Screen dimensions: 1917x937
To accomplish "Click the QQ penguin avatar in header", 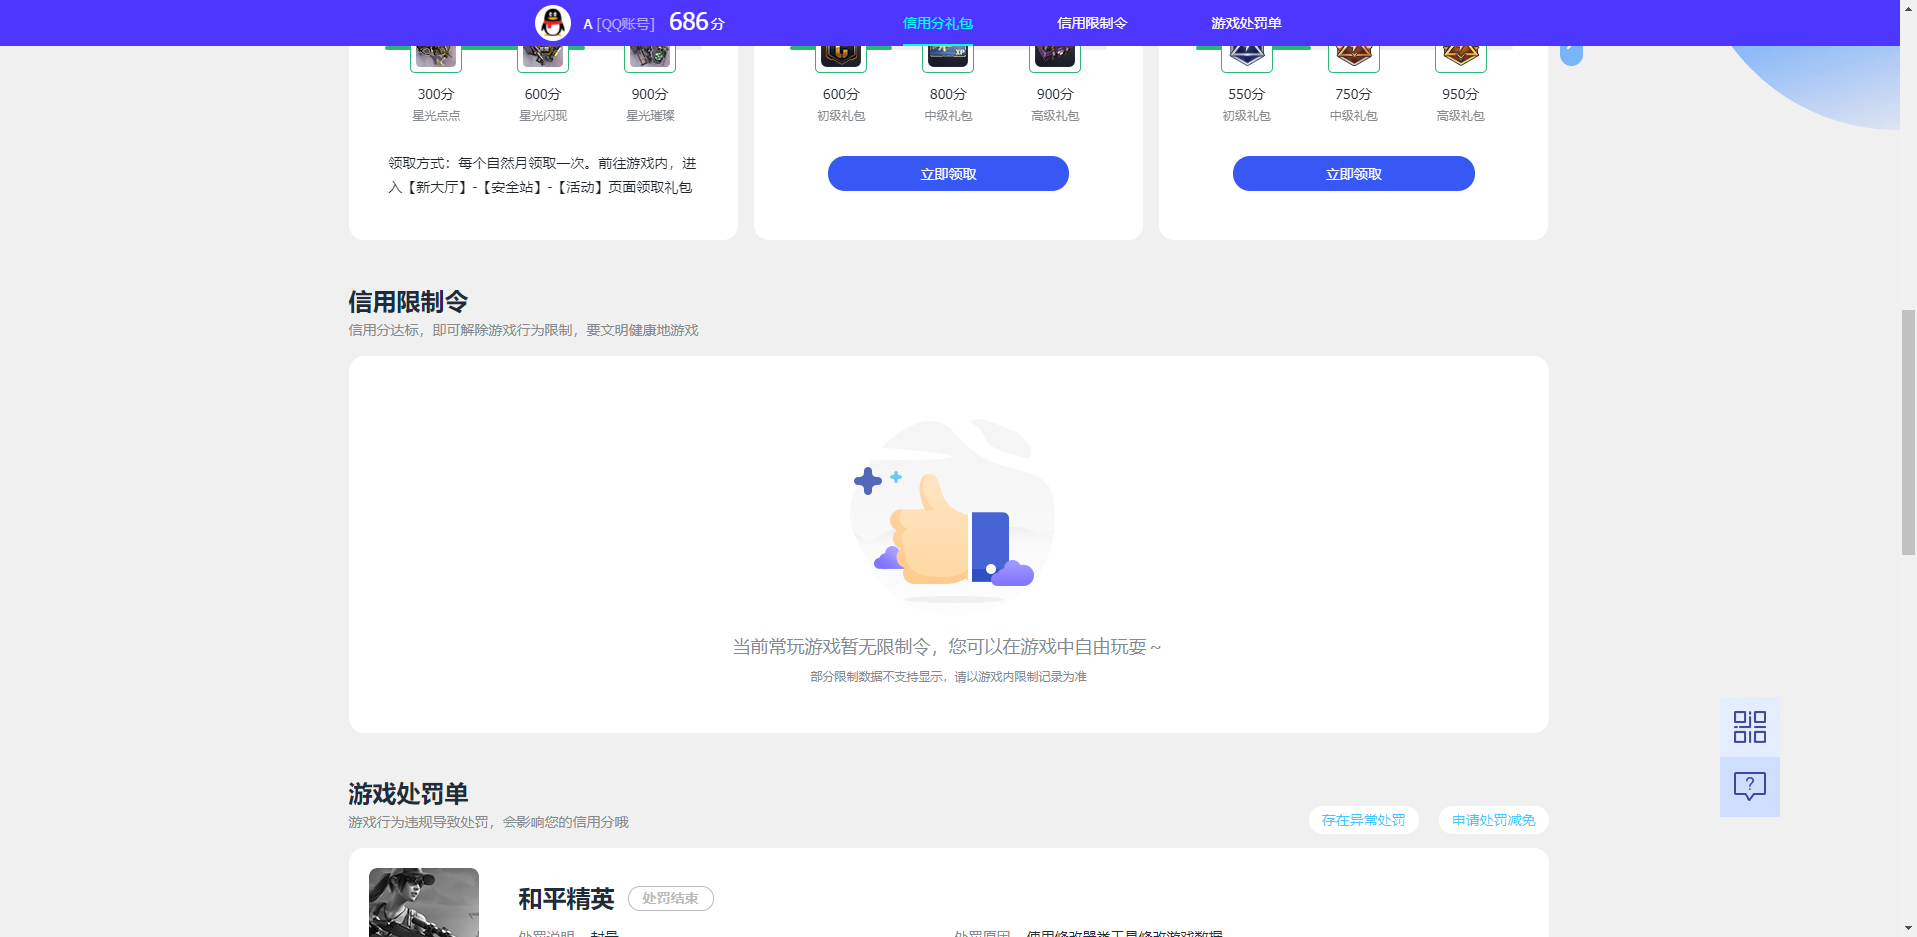I will coord(553,22).
